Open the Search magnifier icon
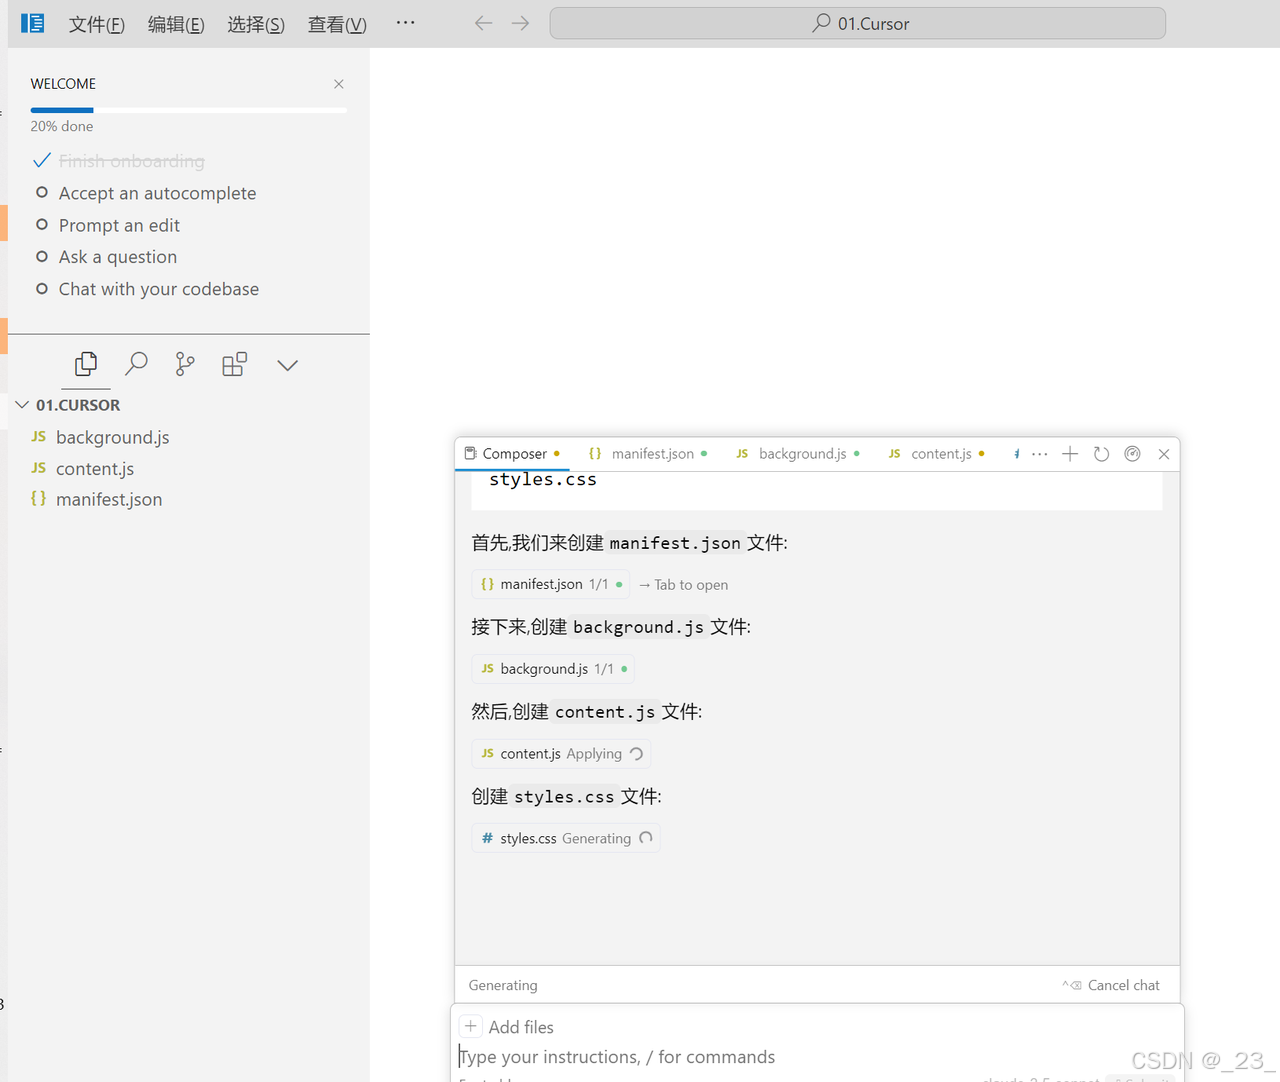The image size is (1280, 1082). point(136,365)
